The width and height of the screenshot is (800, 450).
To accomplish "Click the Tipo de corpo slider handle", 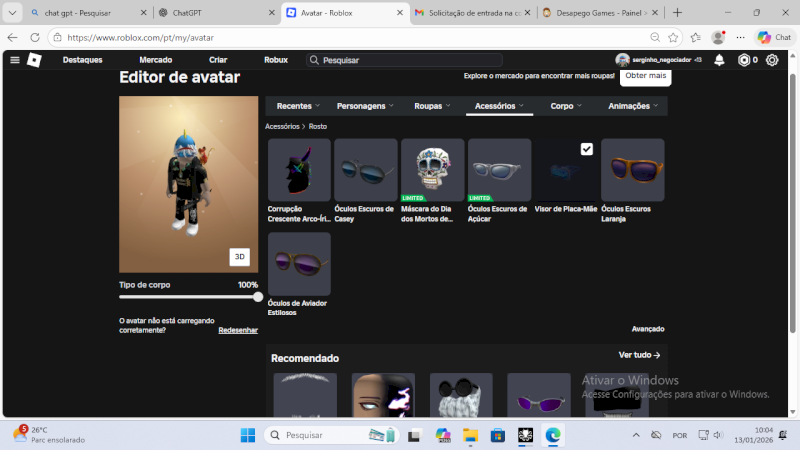I will pyautogui.click(x=258, y=297).
